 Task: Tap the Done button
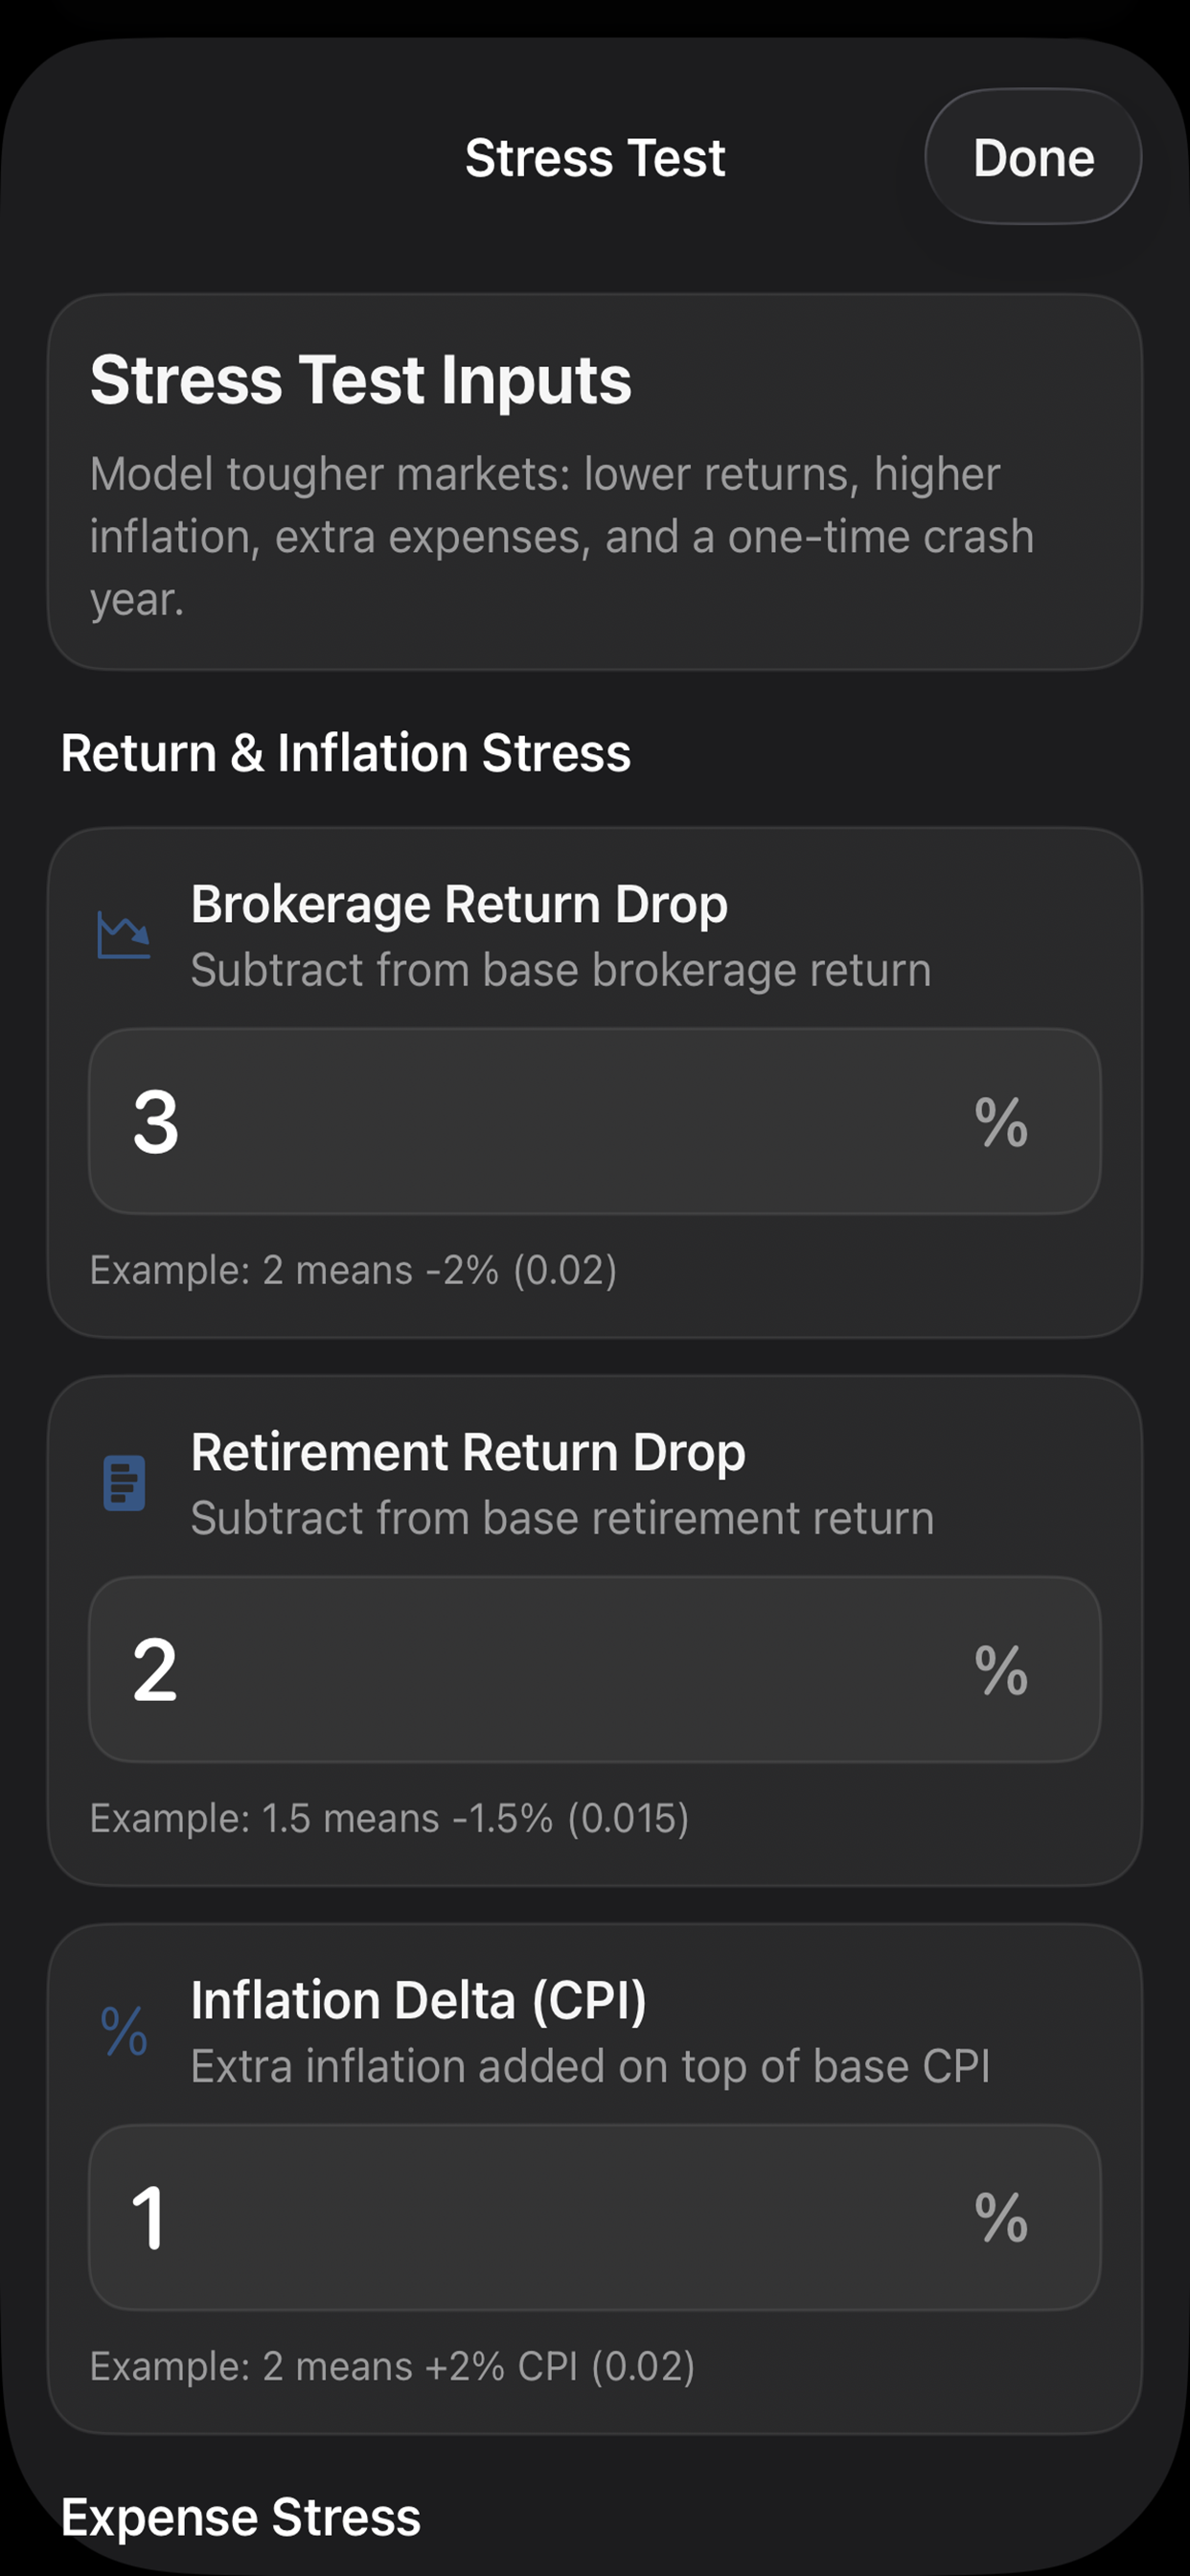(1033, 157)
